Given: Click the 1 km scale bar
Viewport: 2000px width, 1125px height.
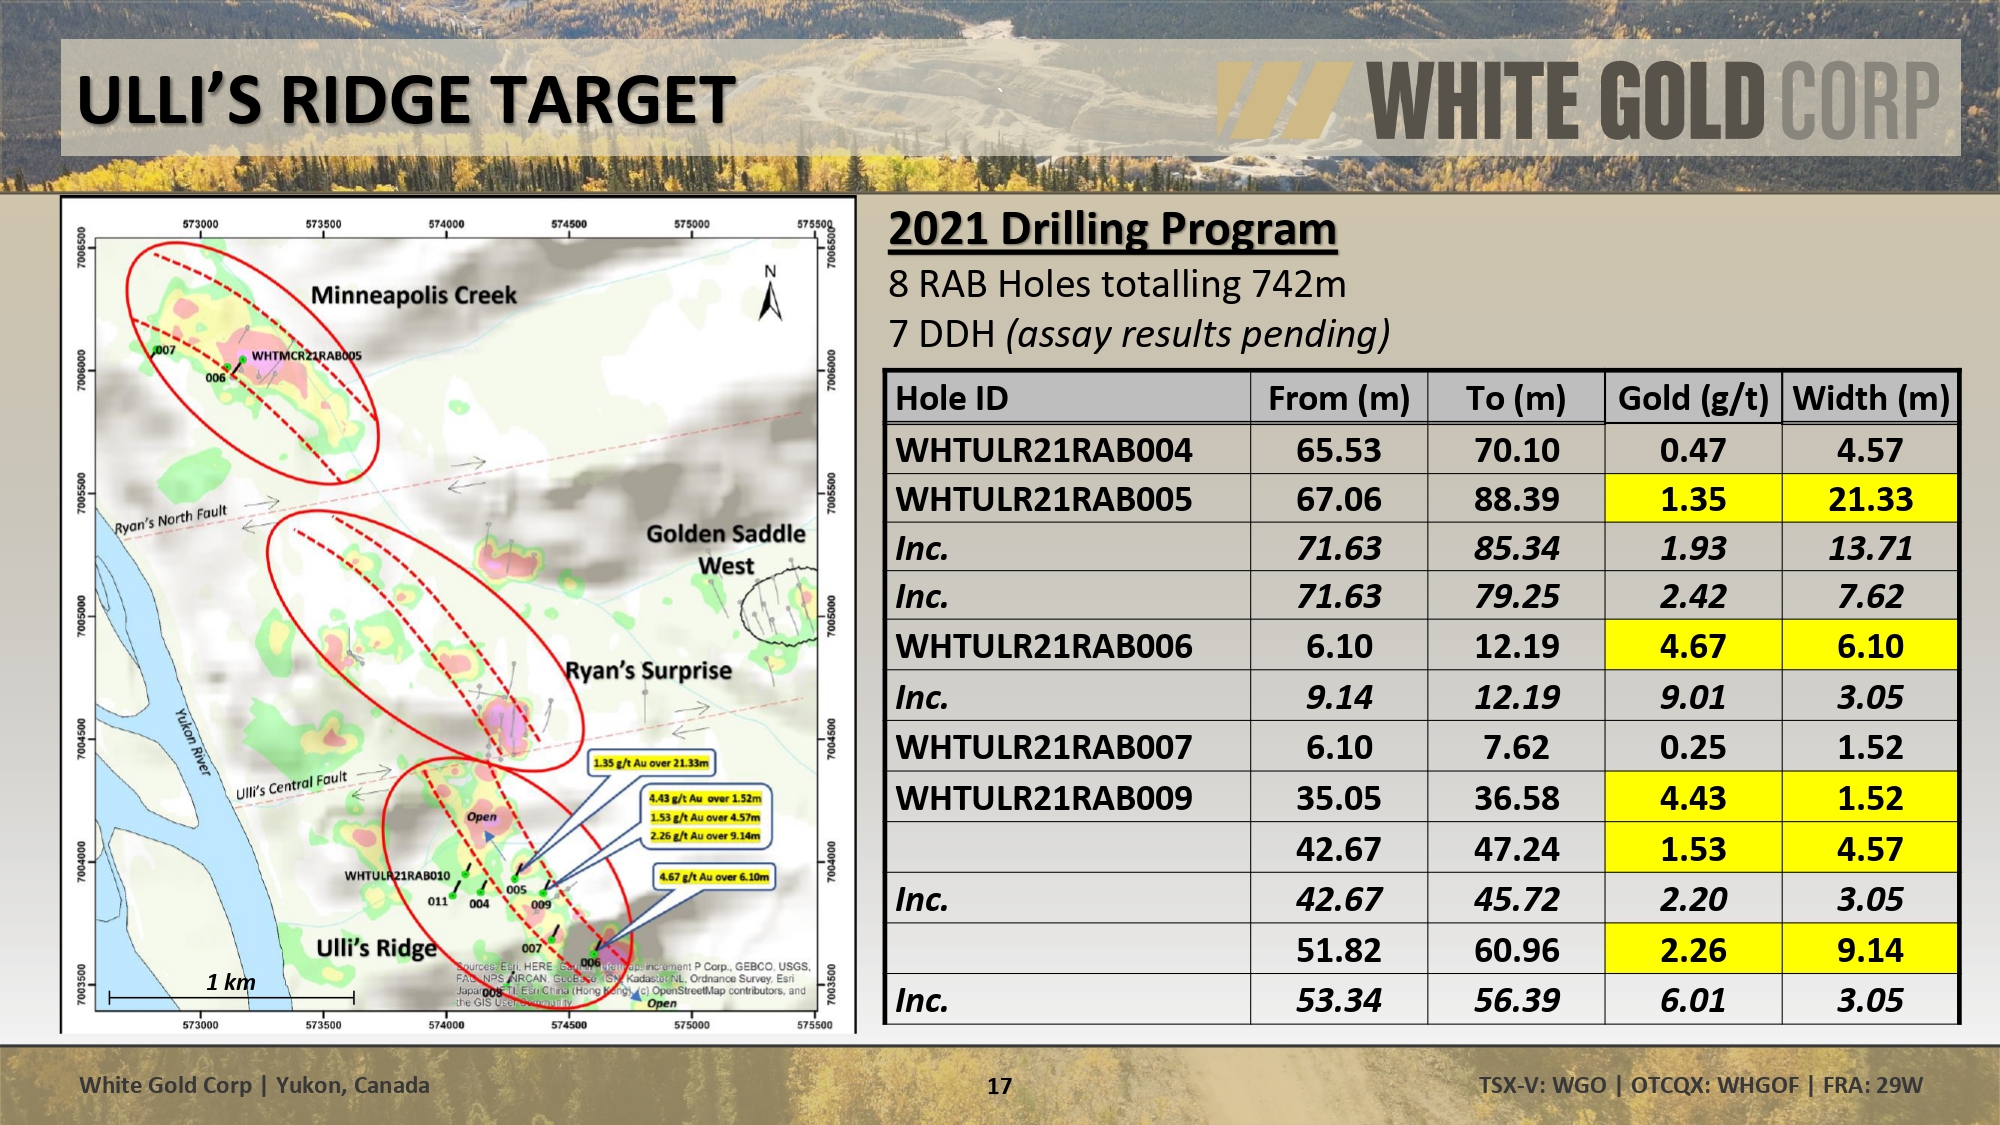Looking at the screenshot, I should coord(231,996).
